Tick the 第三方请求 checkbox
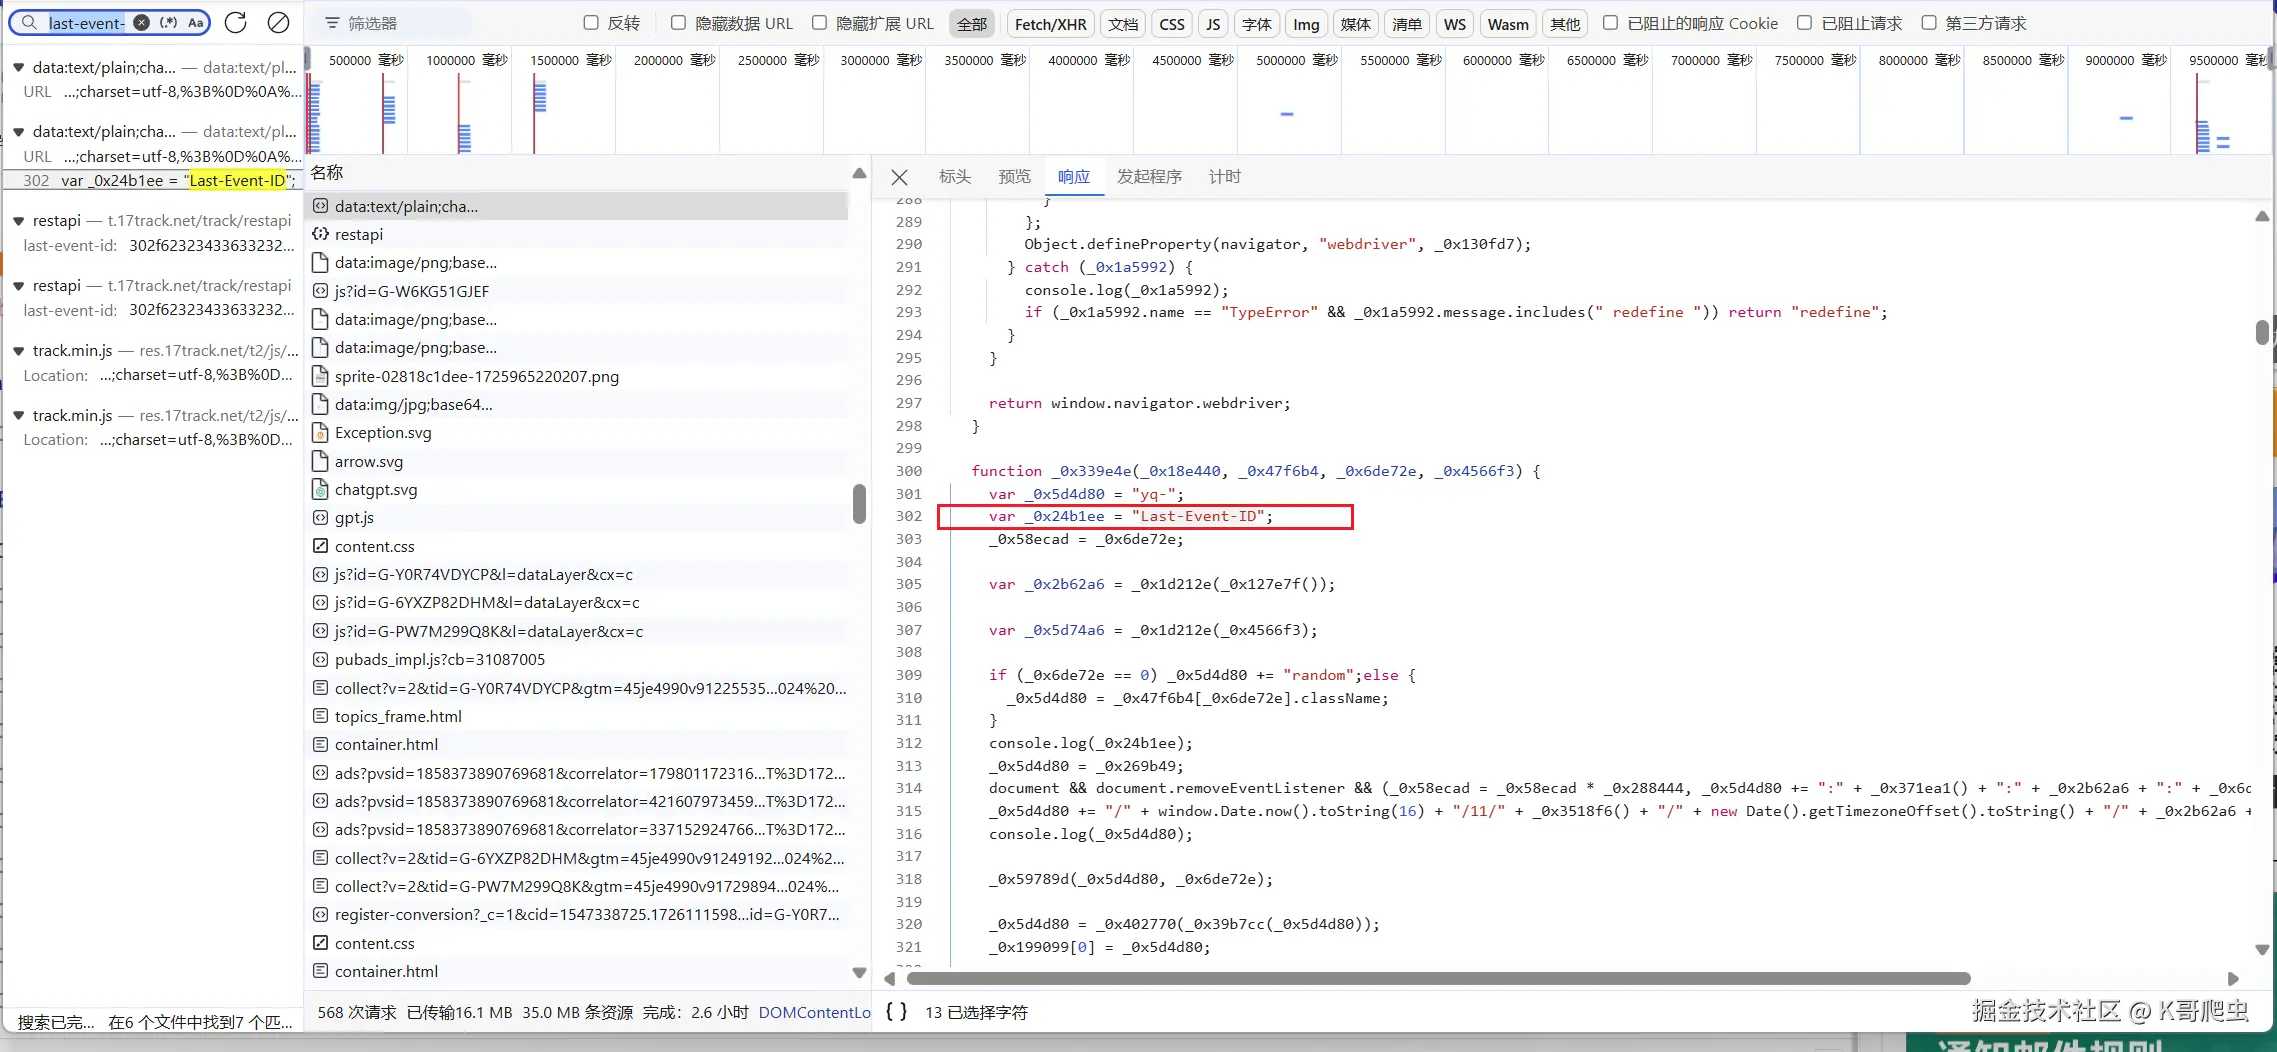This screenshot has height=1052, width=2277. click(x=1929, y=23)
